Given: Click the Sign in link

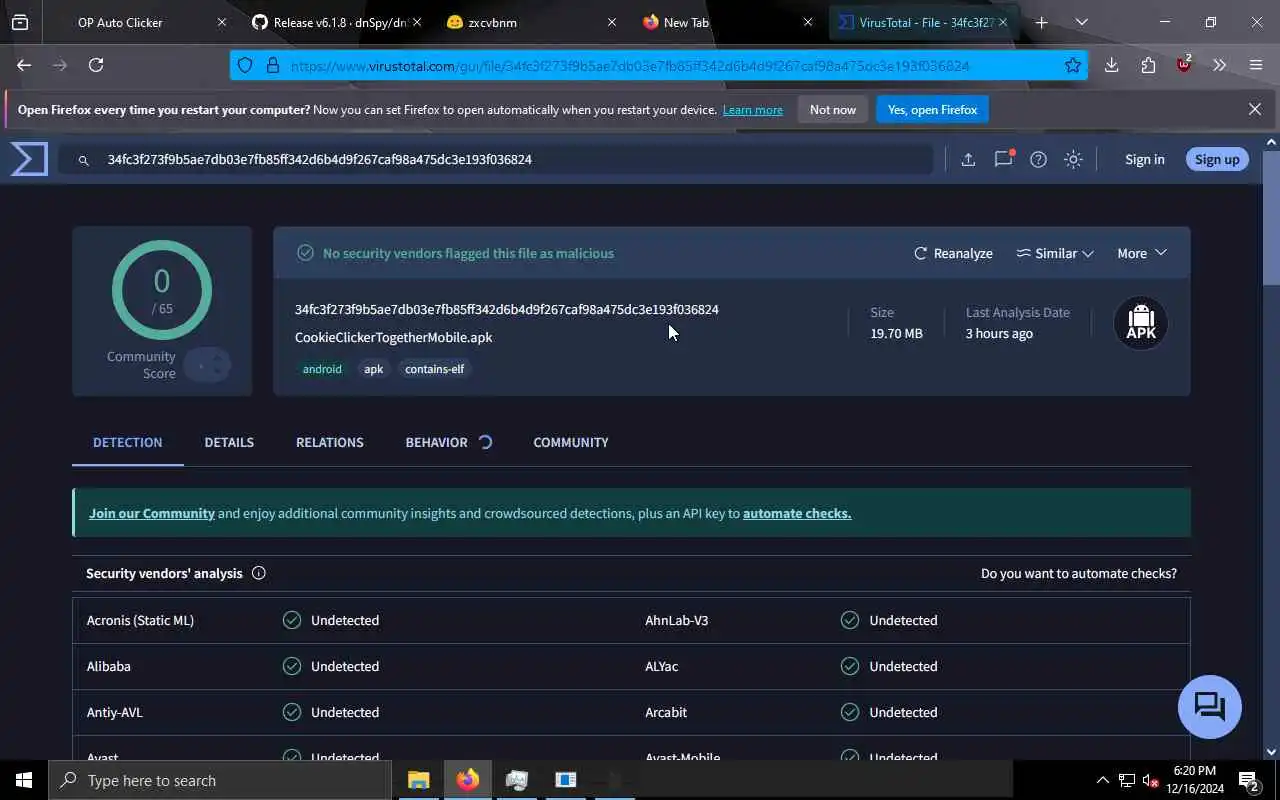Looking at the screenshot, I should pos(1144,159).
